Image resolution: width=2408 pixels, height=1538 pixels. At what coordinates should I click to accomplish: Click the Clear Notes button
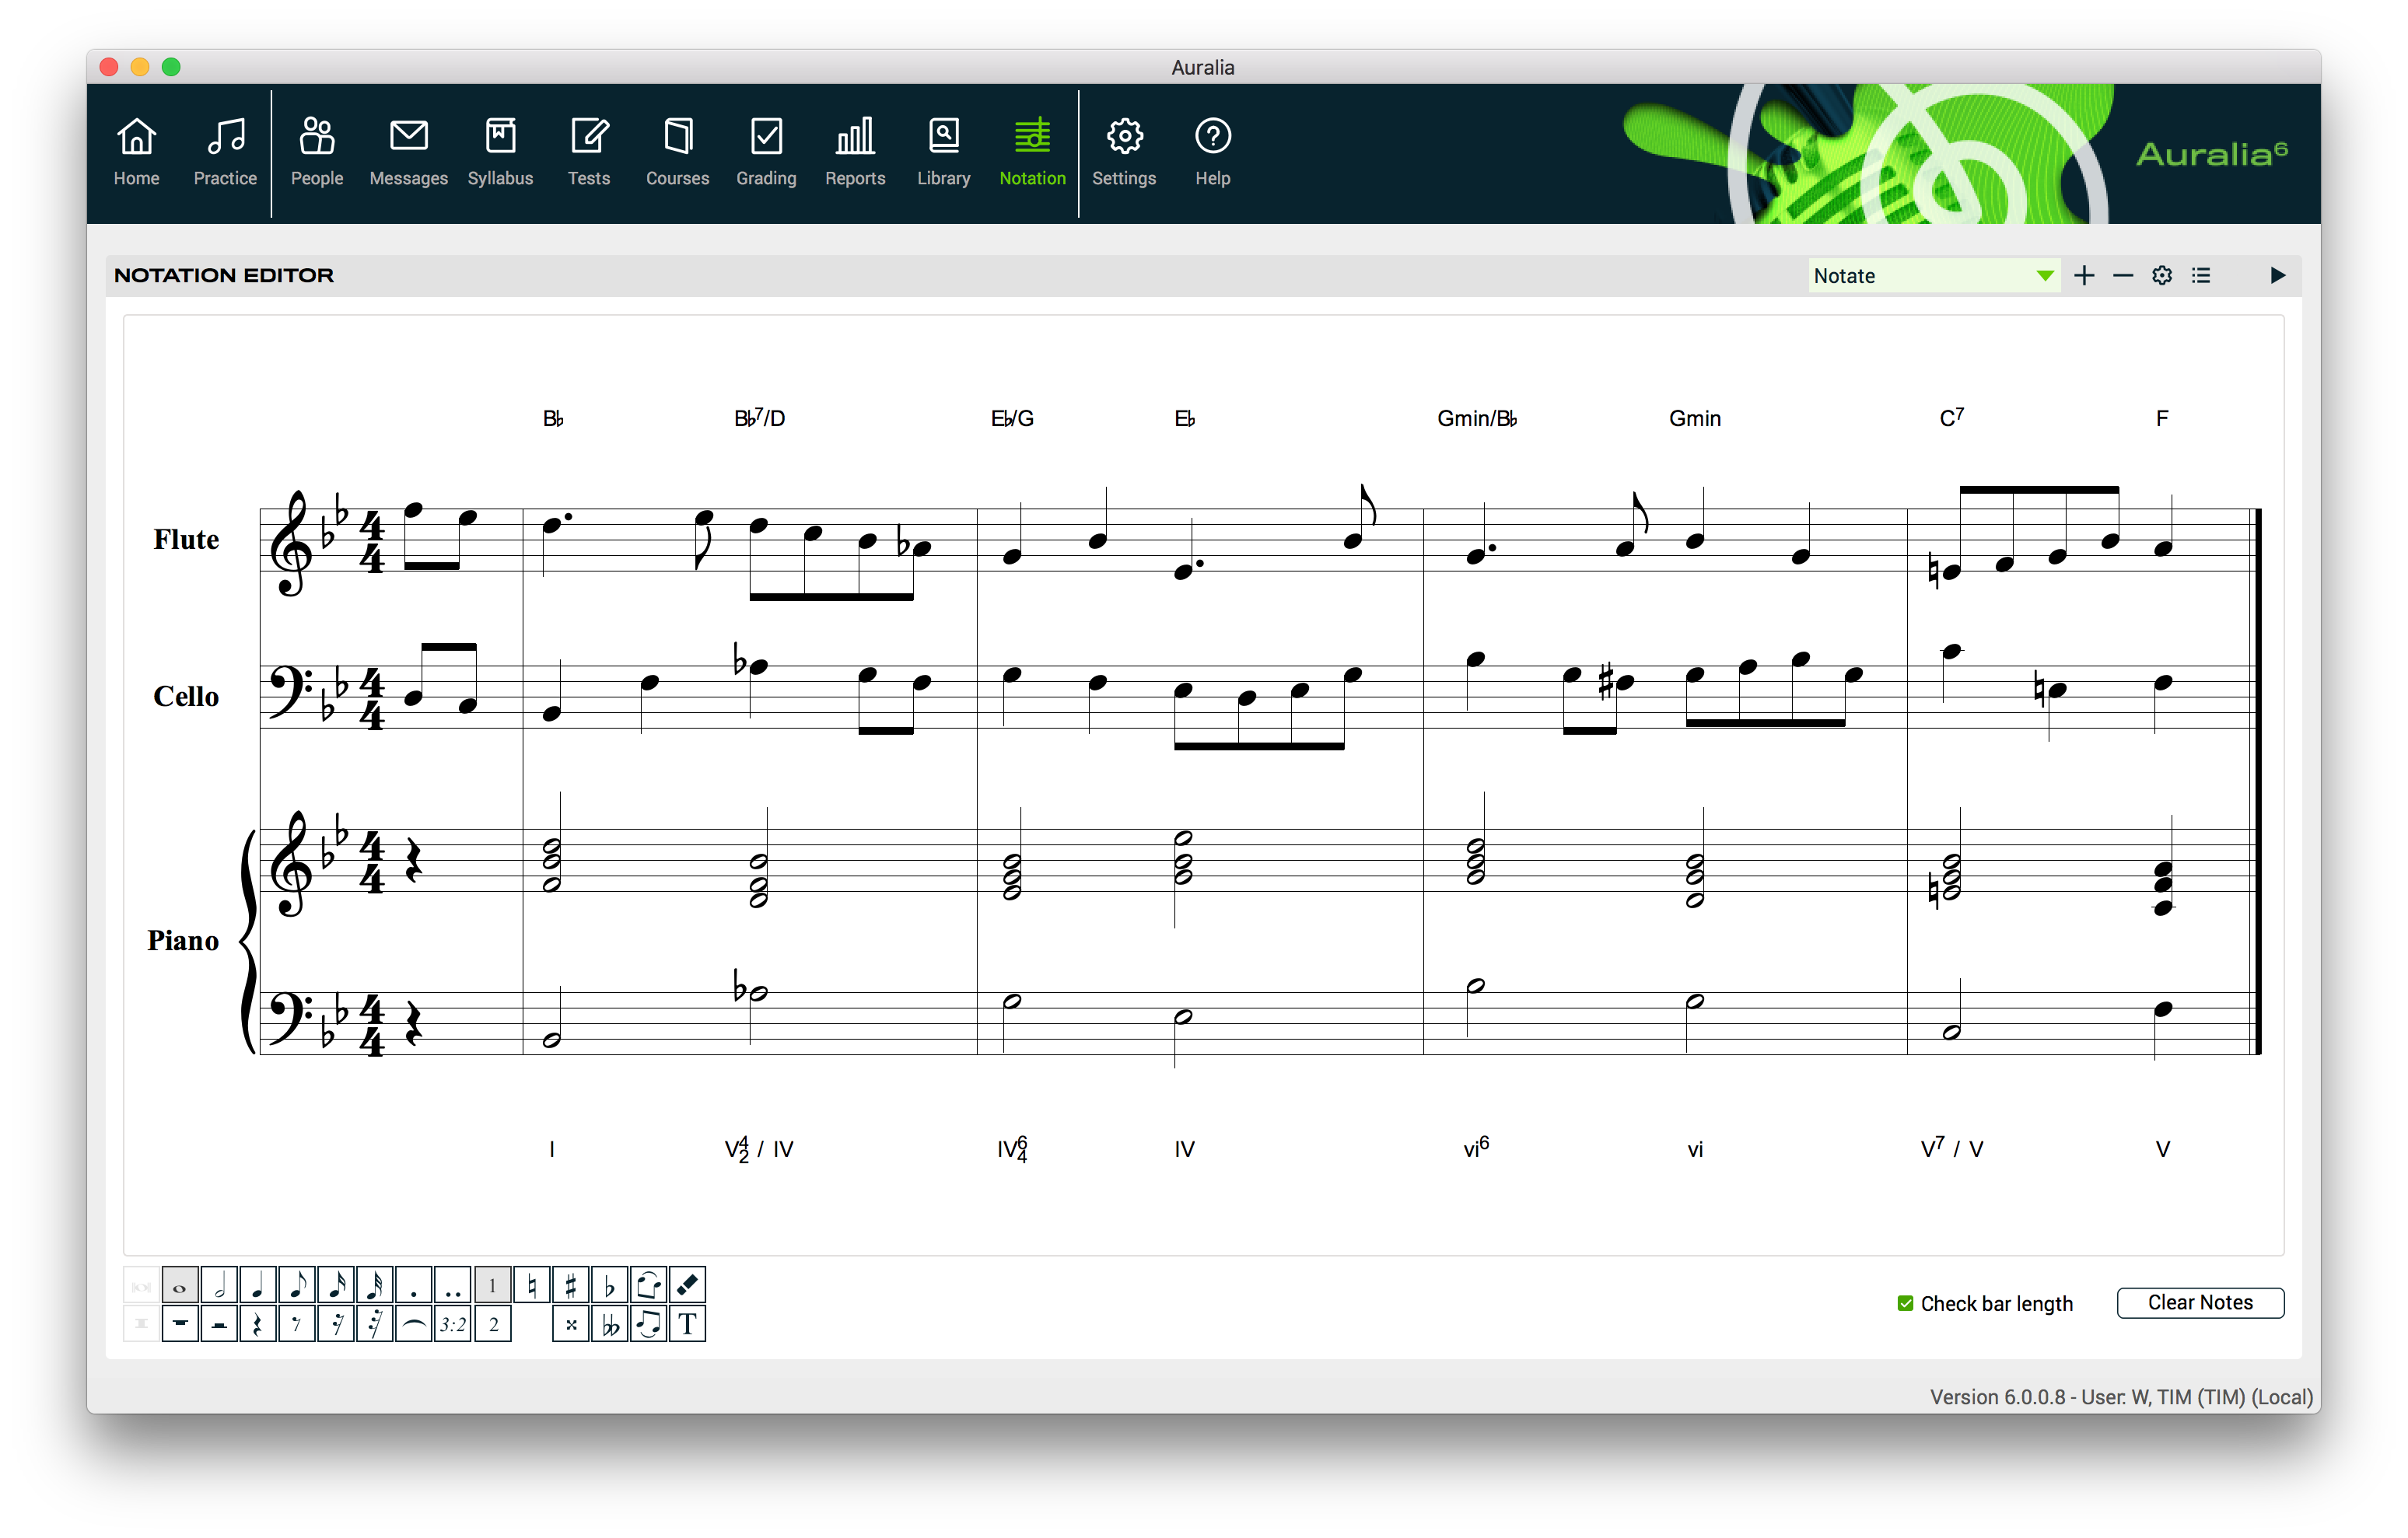coord(2199,1302)
